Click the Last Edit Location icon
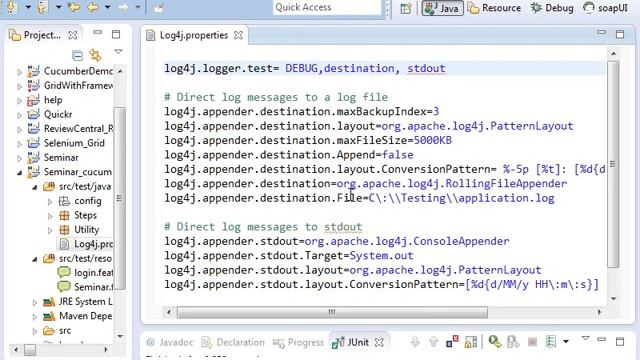This screenshot has height=360, width=640. [x=74, y=7]
